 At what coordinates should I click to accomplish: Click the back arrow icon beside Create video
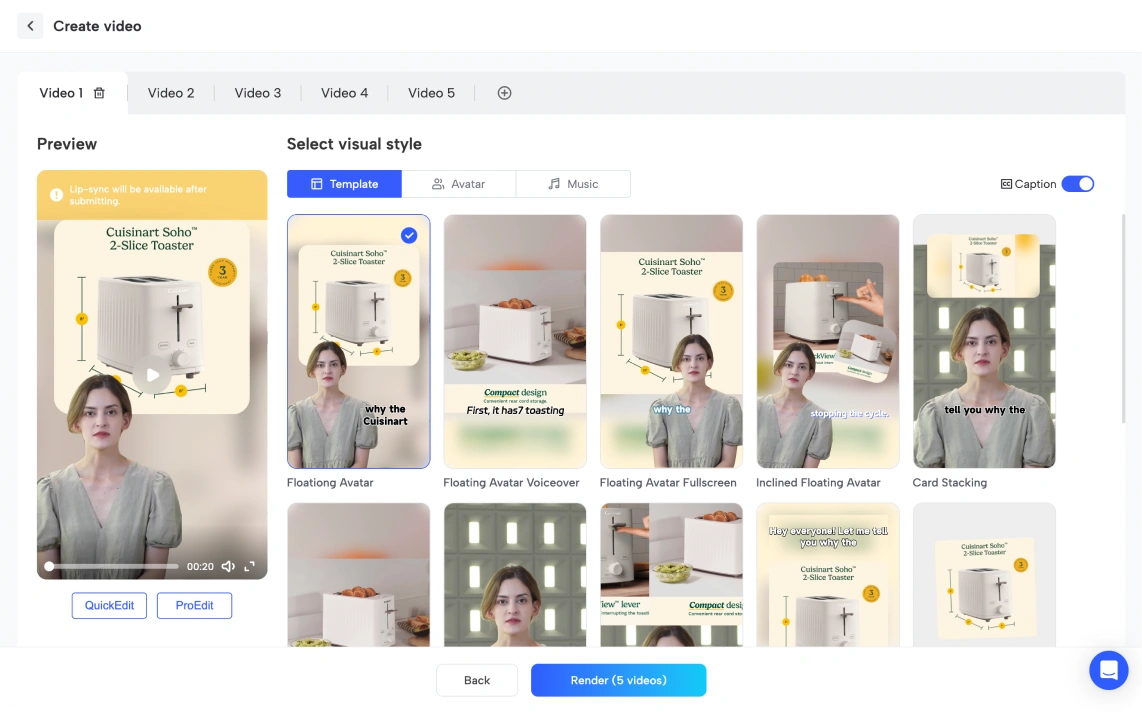click(x=30, y=26)
